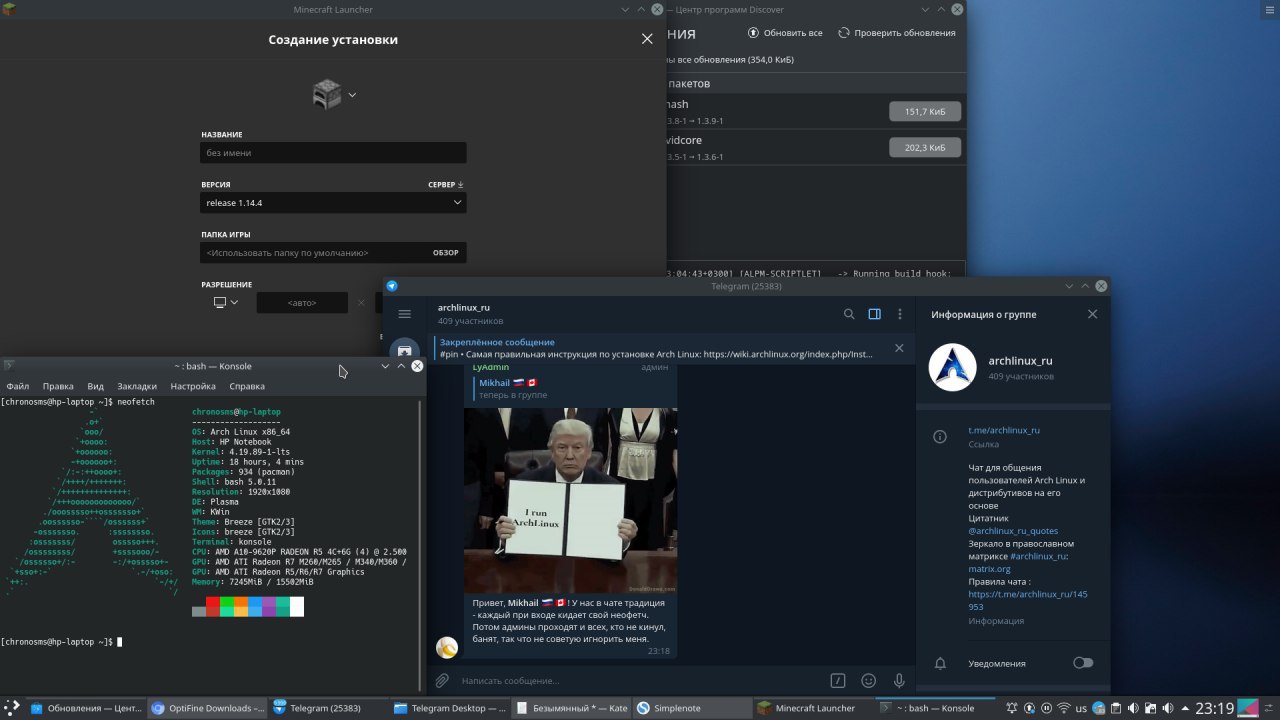This screenshot has width=1280, height=720.
Task: Toggle Telegram right info panel icon
Action: point(874,314)
